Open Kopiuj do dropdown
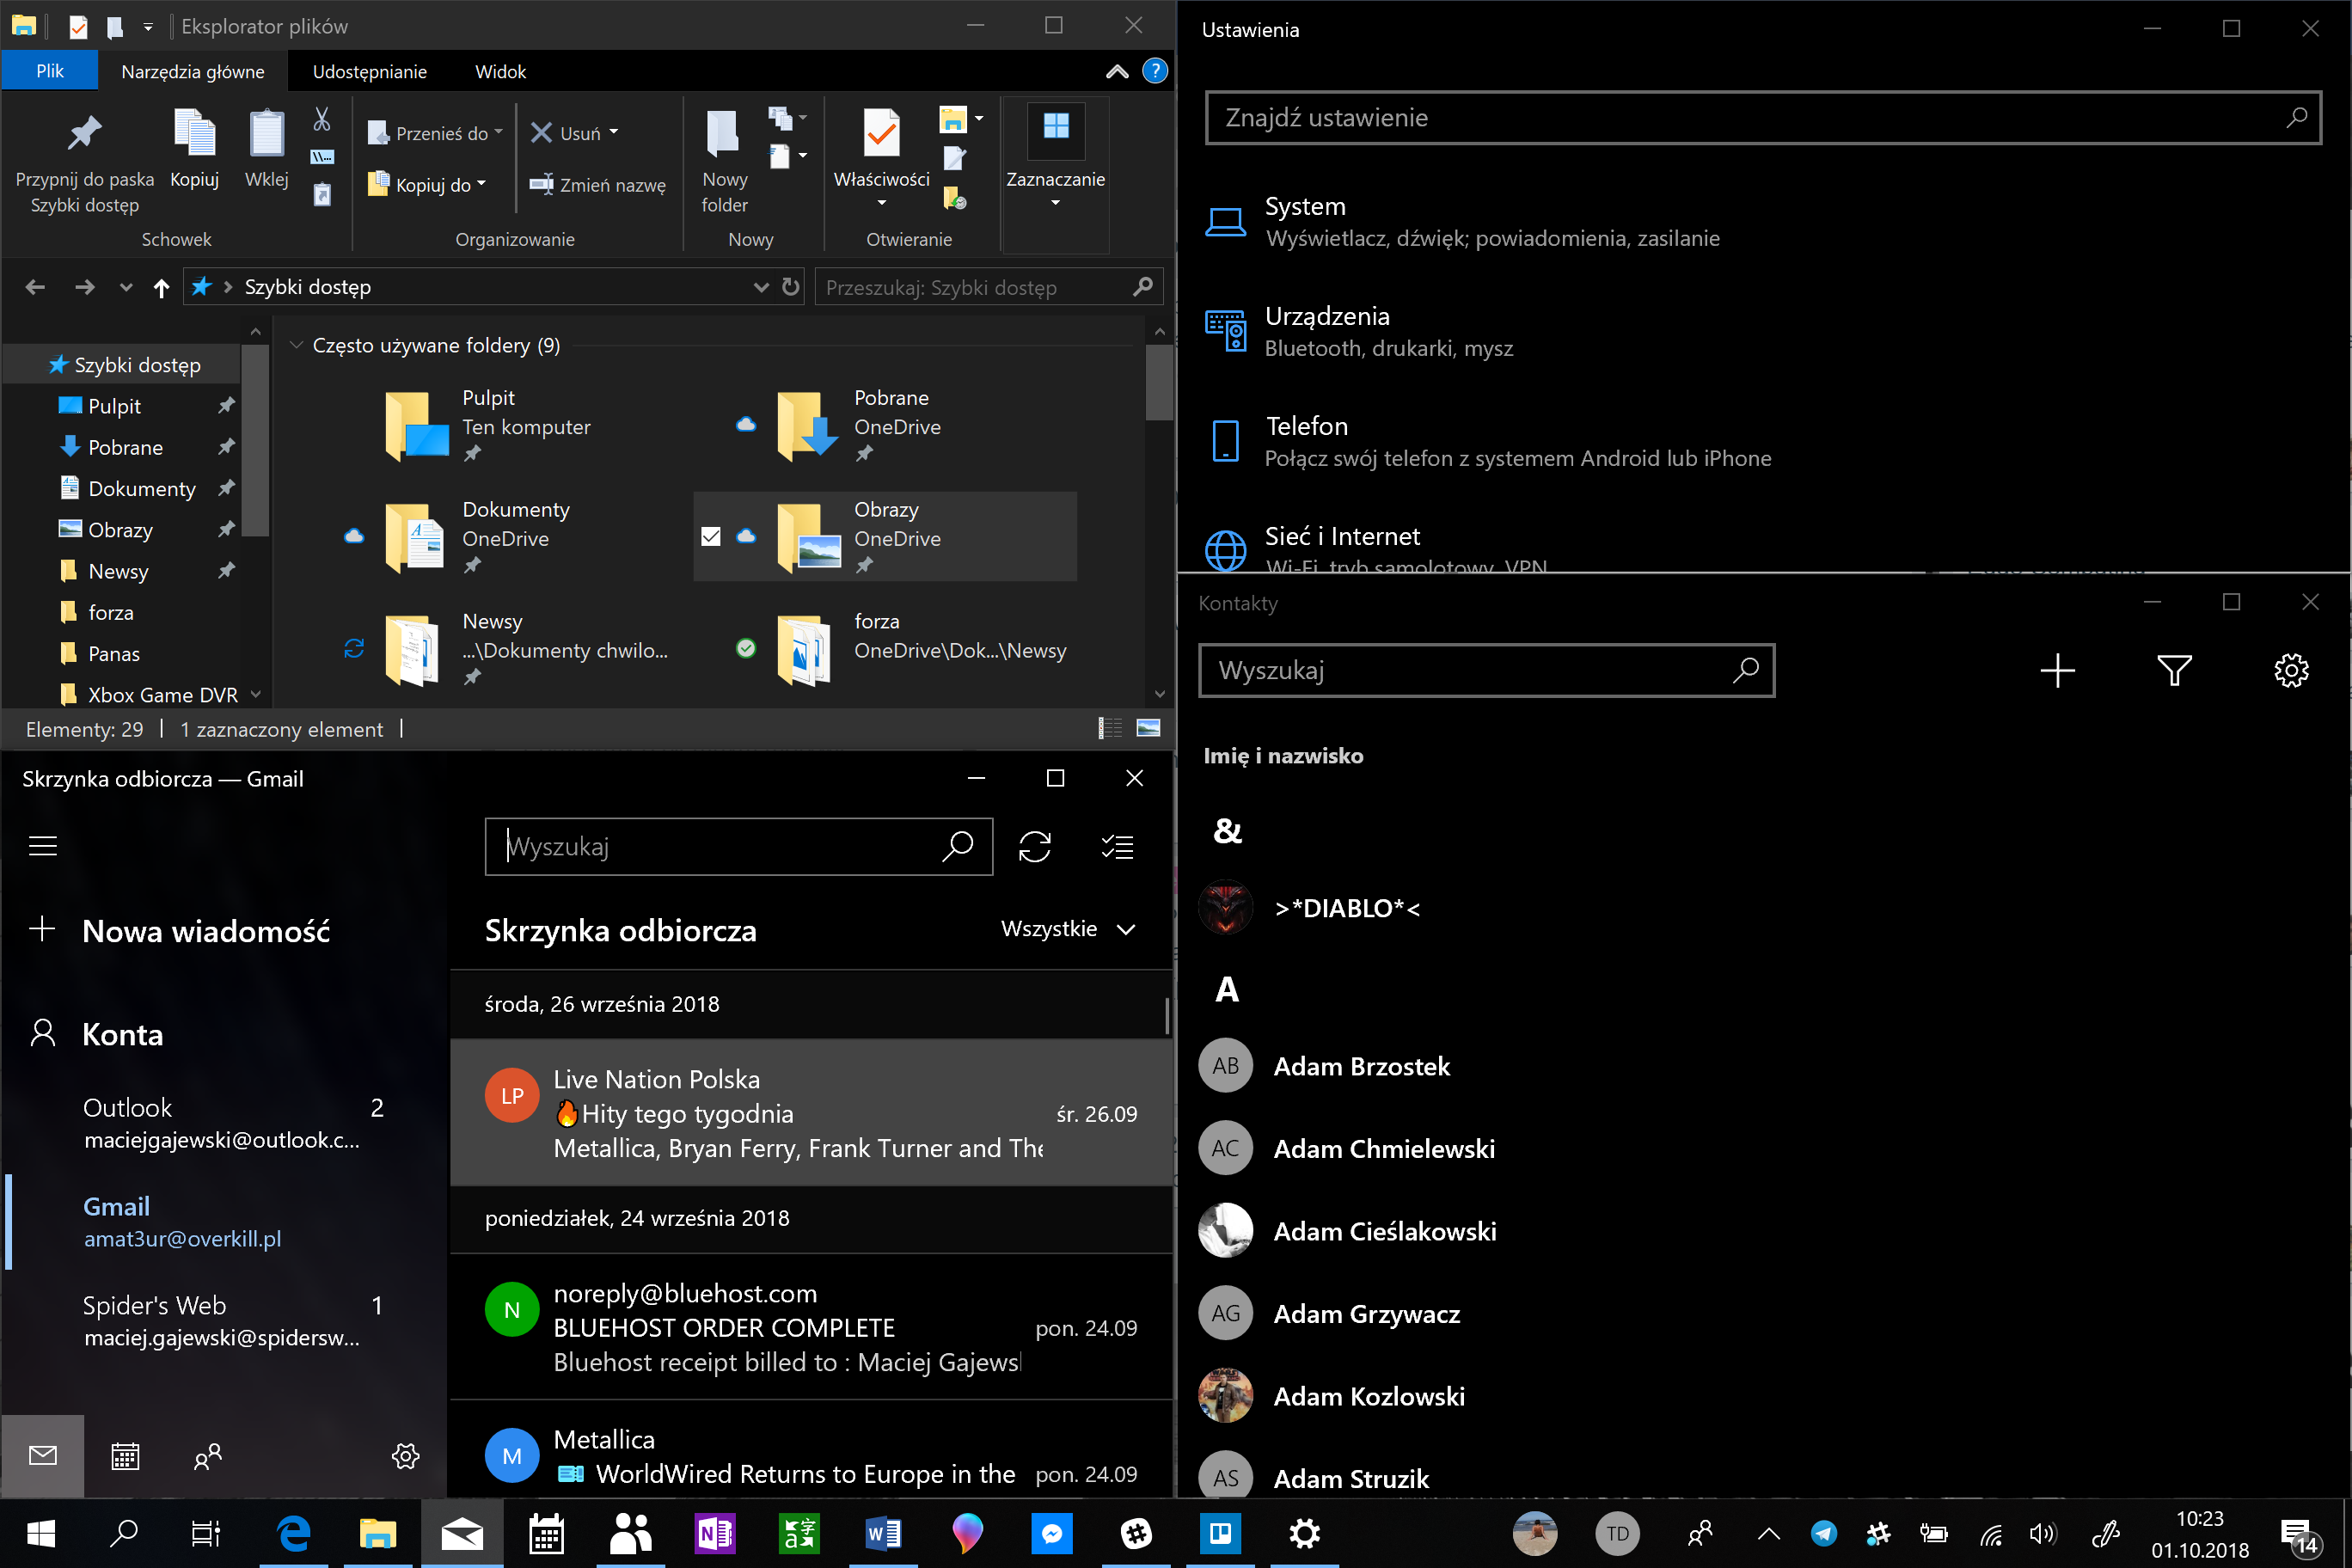The height and width of the screenshot is (1568, 2352). tap(427, 185)
